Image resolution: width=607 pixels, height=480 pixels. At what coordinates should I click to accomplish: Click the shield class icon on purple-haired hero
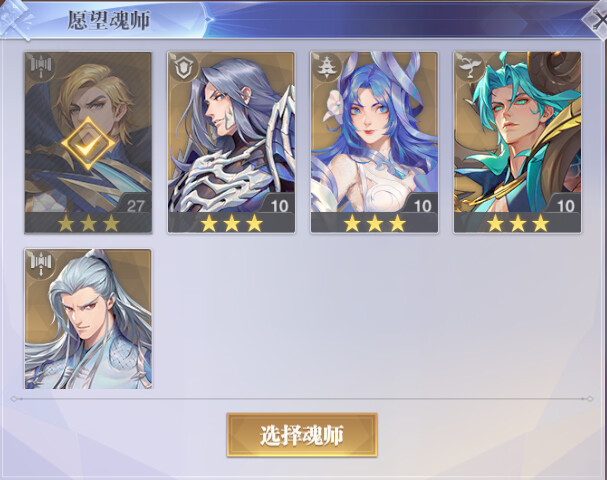click(184, 67)
